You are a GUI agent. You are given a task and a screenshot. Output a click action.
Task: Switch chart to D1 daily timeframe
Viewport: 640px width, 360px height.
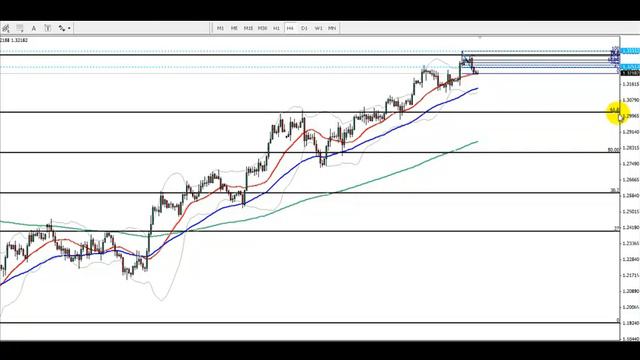304,28
